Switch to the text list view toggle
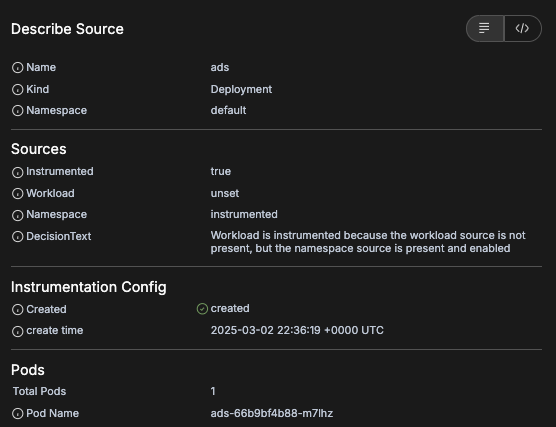556x427 pixels. (485, 28)
